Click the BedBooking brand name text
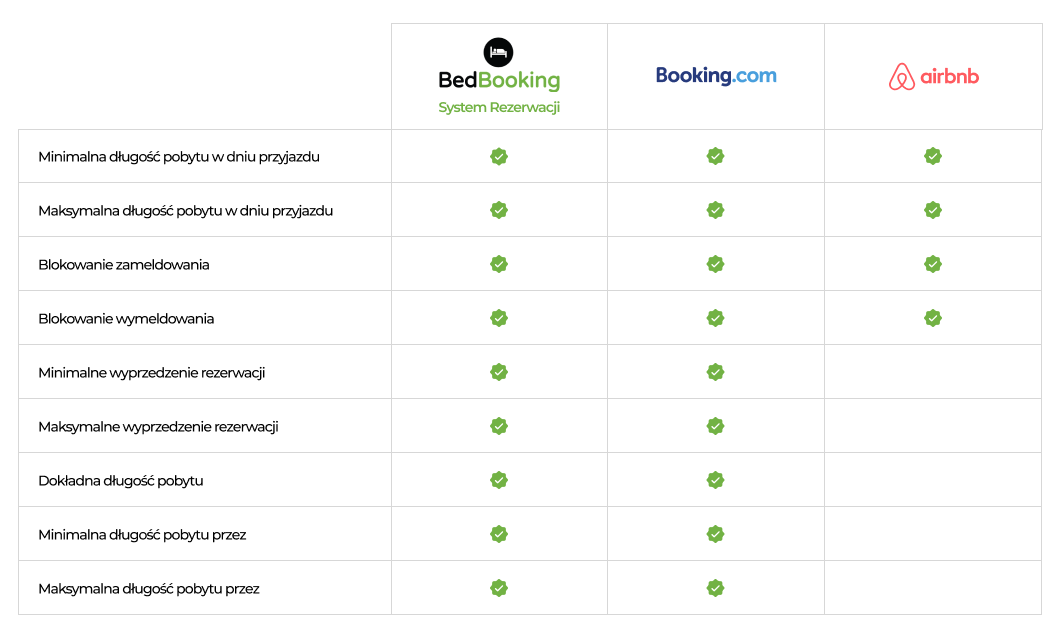Viewport: 1061px width, 639px height. point(499,80)
